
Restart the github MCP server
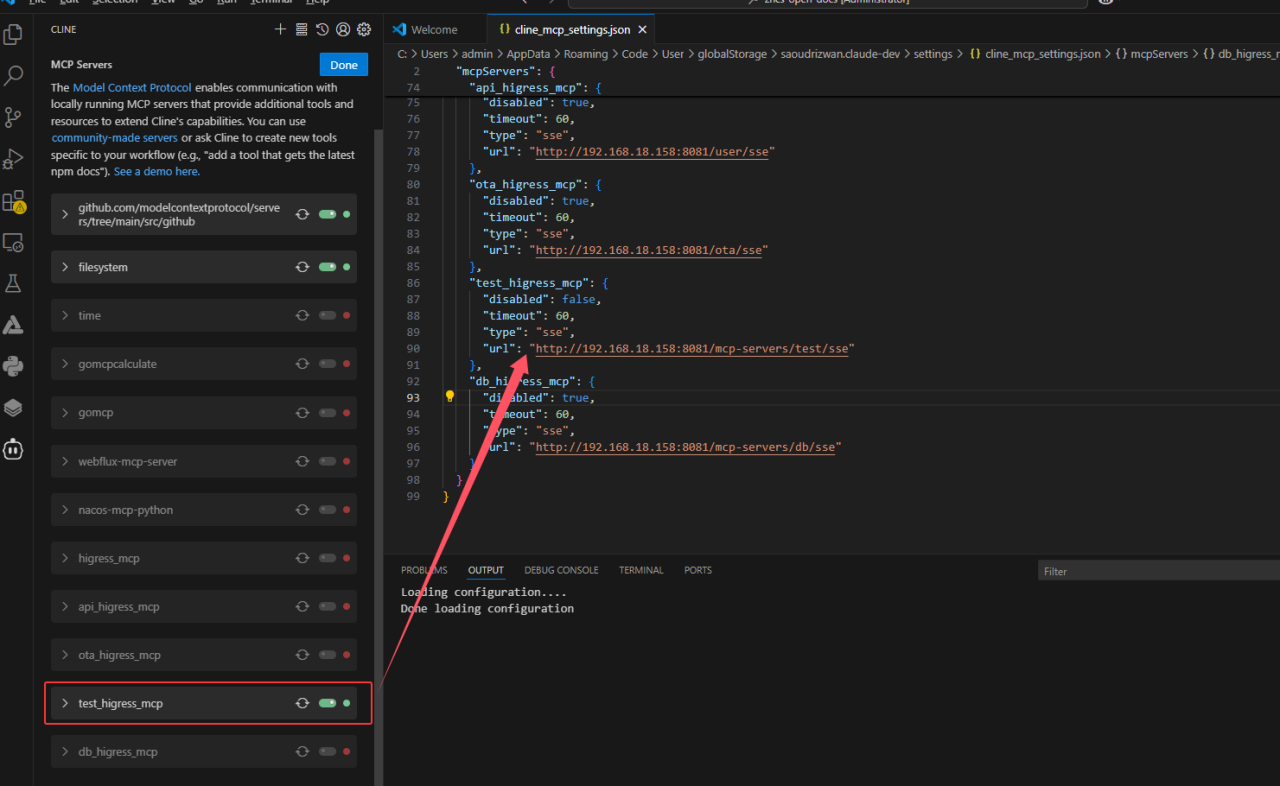(302, 214)
